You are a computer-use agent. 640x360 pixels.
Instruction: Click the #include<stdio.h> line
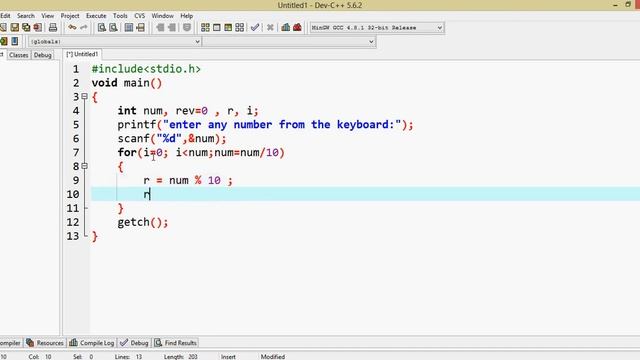[146, 69]
